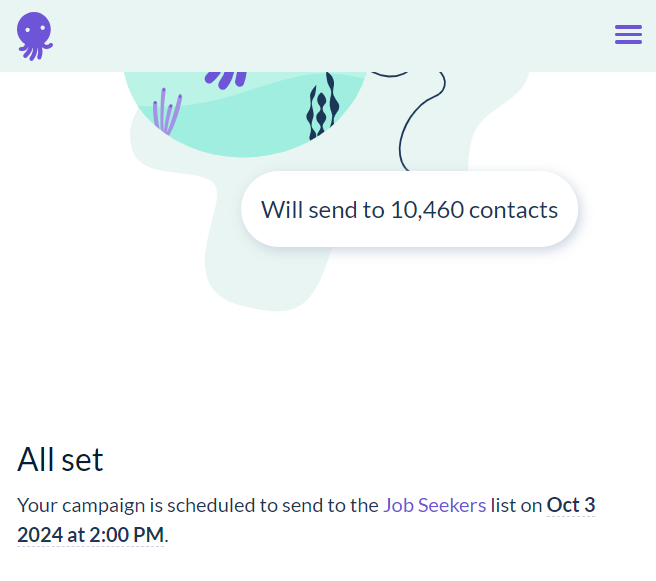Open the hamburger navigation menu
656x581 pixels.
[x=628, y=35]
